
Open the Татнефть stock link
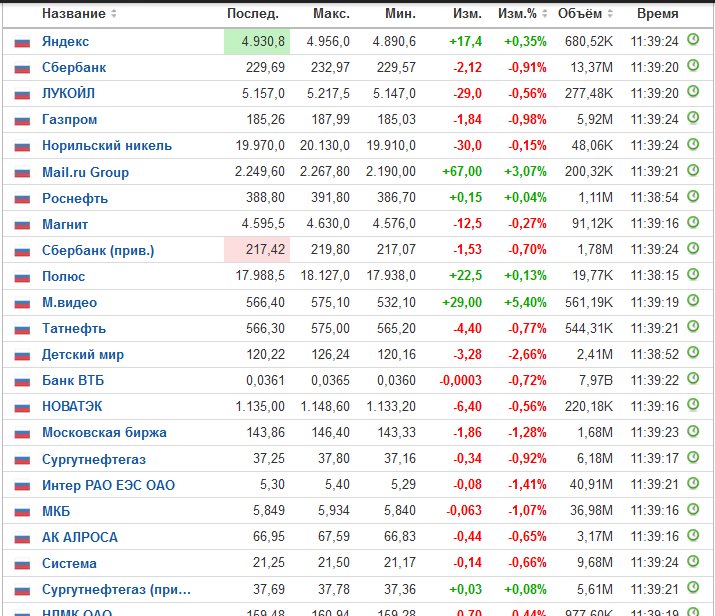pyautogui.click(x=74, y=328)
